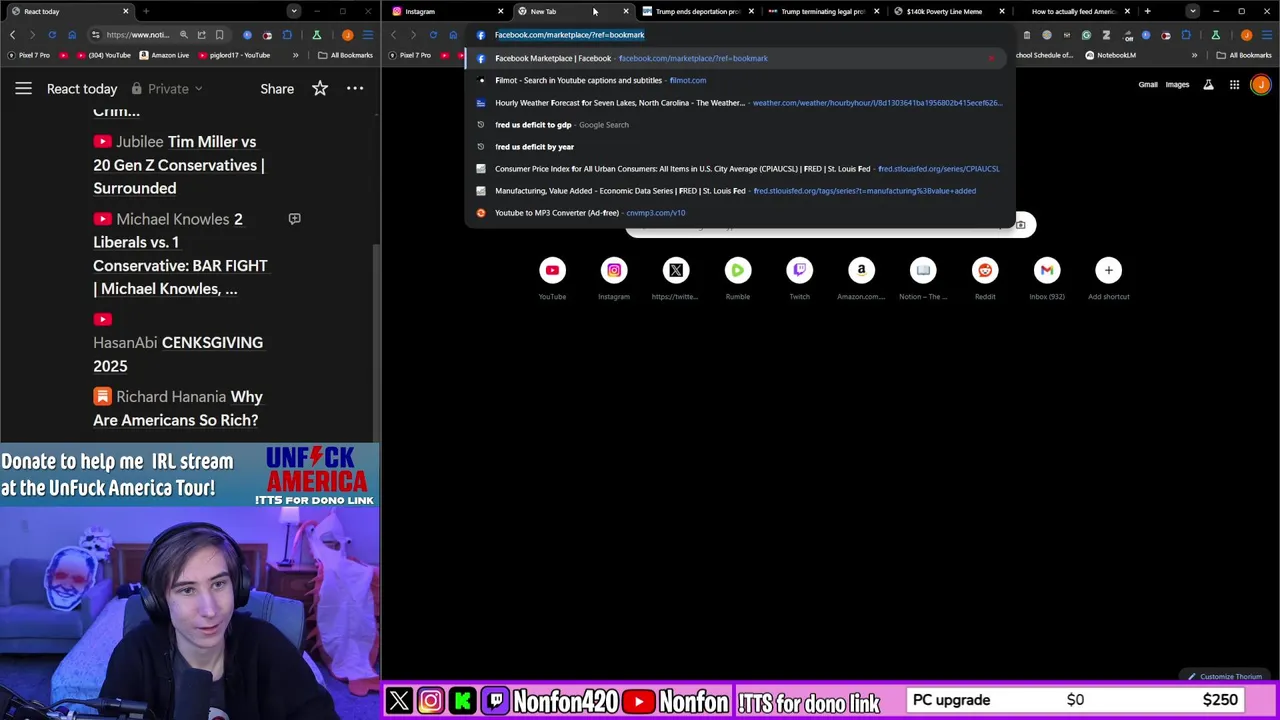Open the Google apps grid icon
1280x720 pixels.
(1235, 85)
